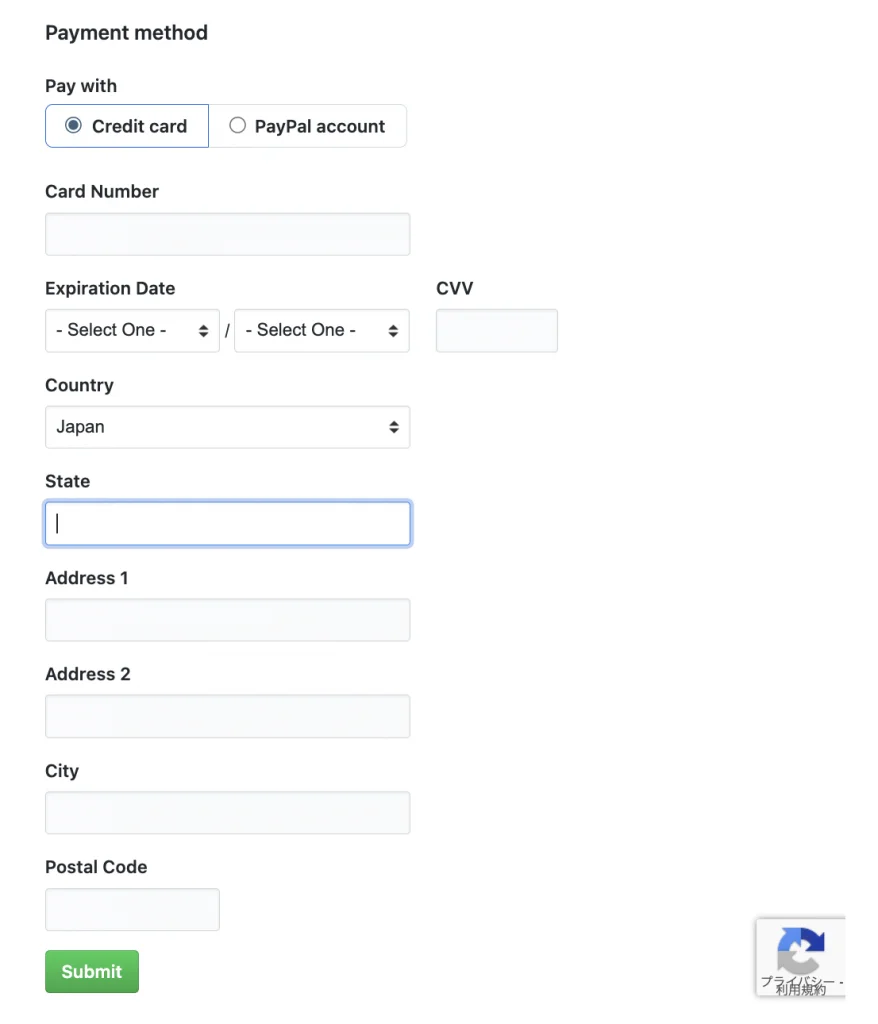Click the Postal Code input field

(132, 910)
